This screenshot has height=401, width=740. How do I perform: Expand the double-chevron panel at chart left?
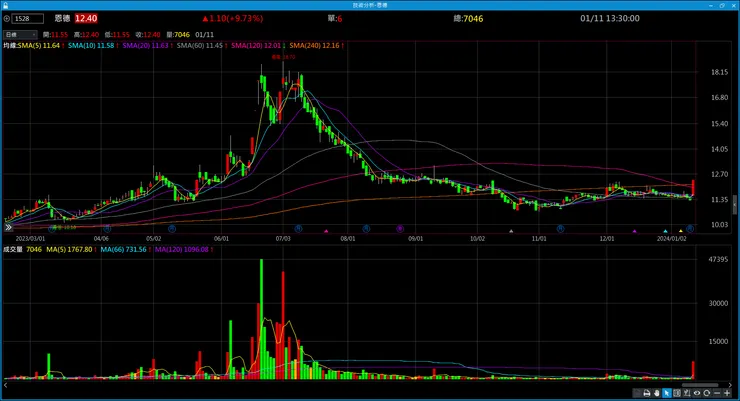(8, 227)
